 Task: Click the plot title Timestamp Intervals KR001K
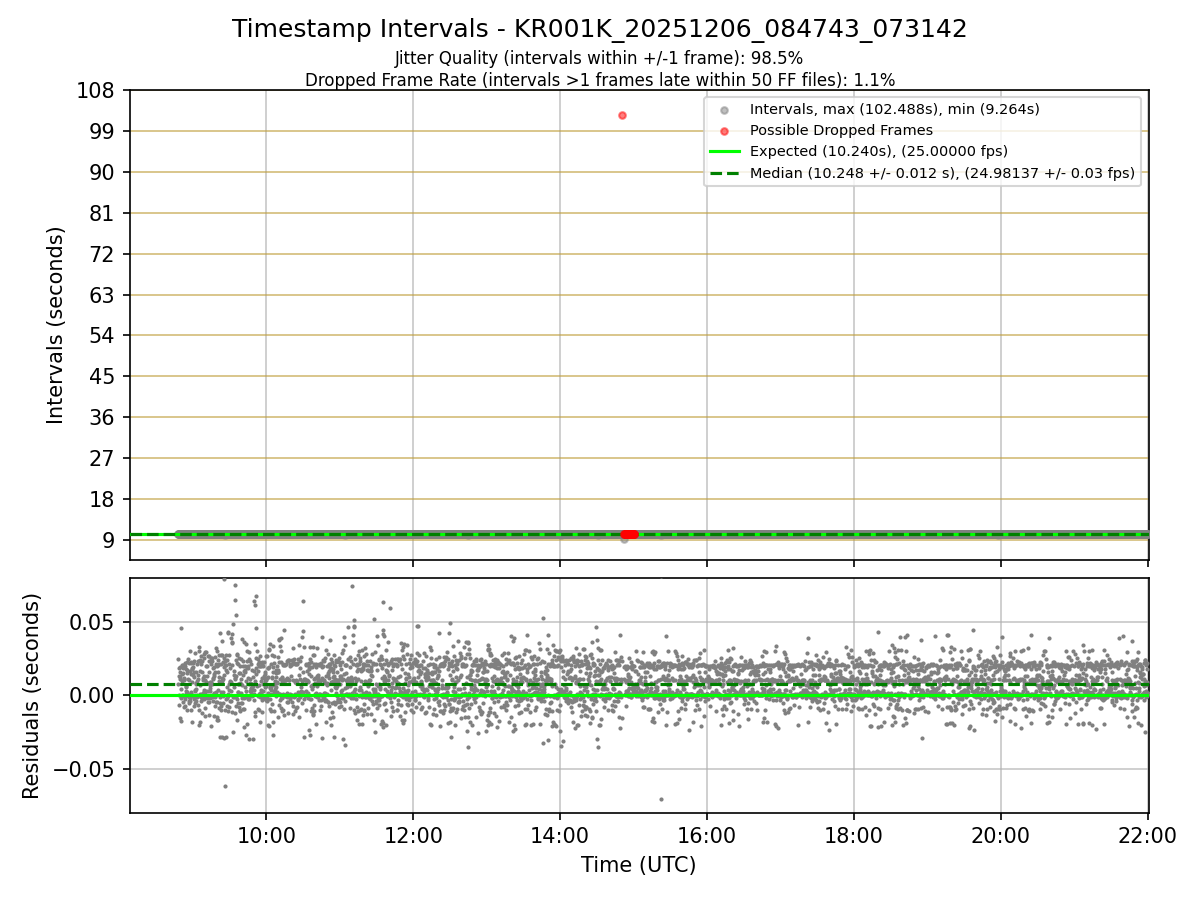600,29
